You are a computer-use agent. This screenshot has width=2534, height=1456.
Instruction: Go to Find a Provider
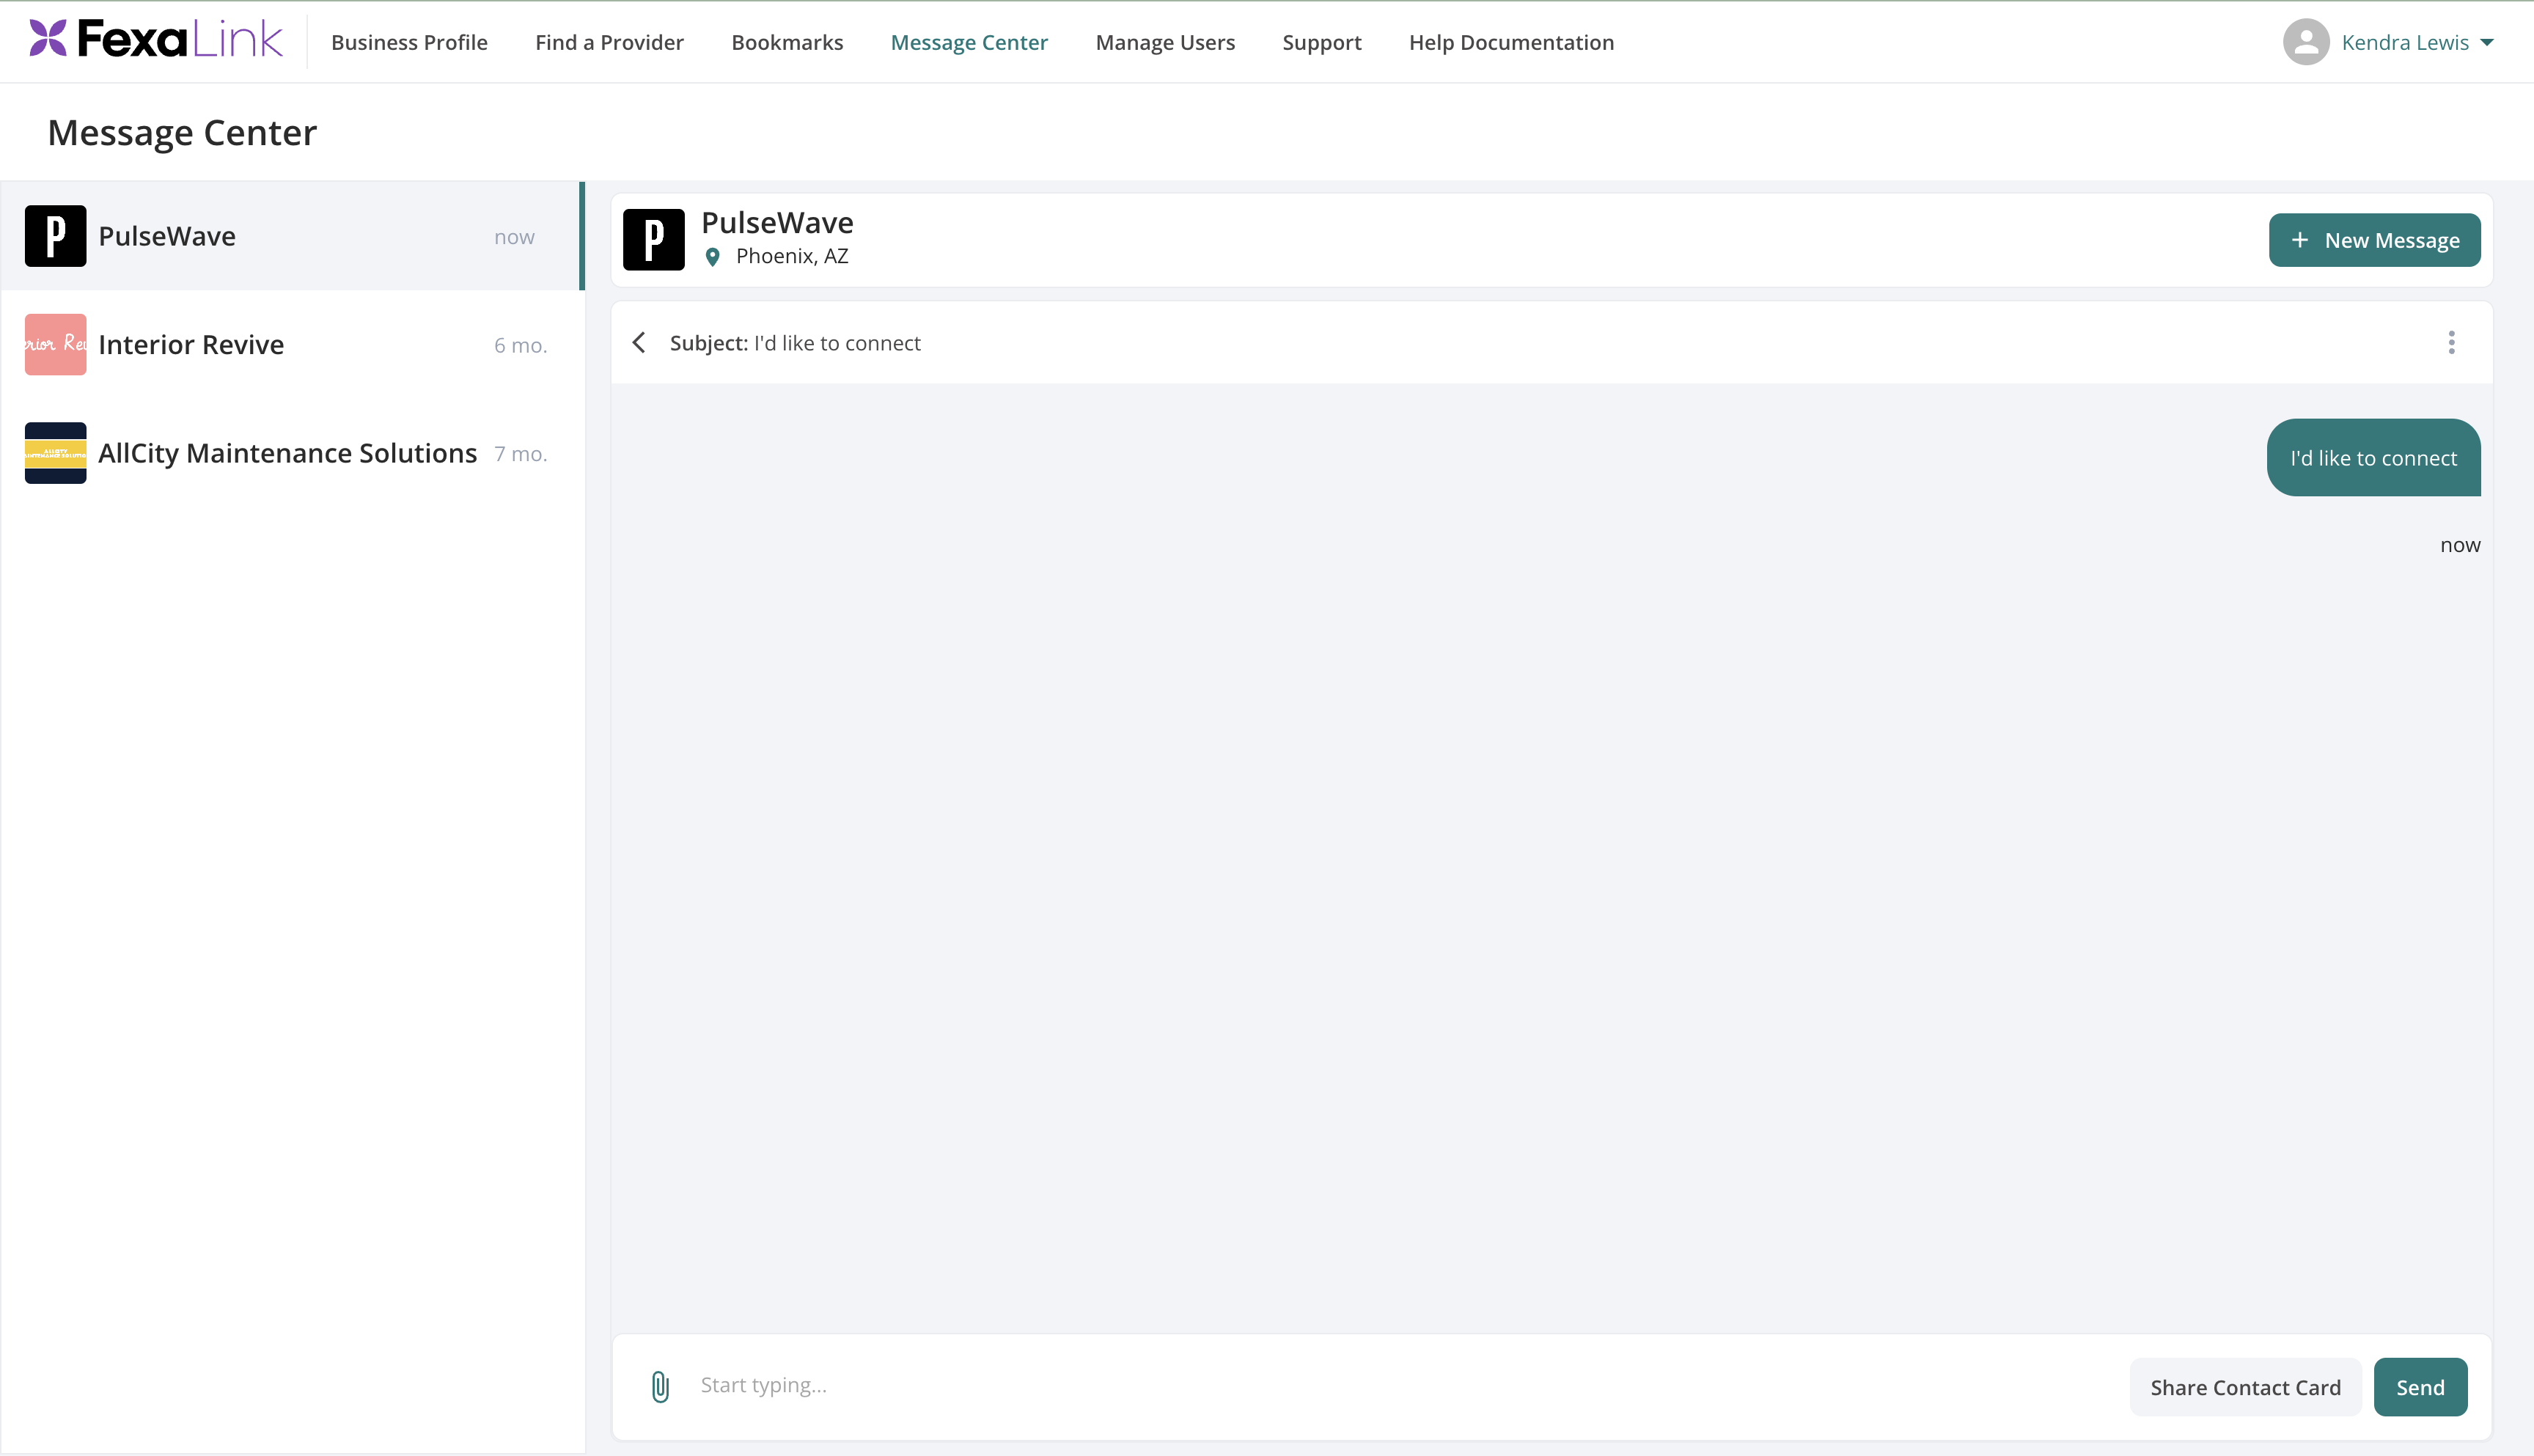tap(609, 42)
